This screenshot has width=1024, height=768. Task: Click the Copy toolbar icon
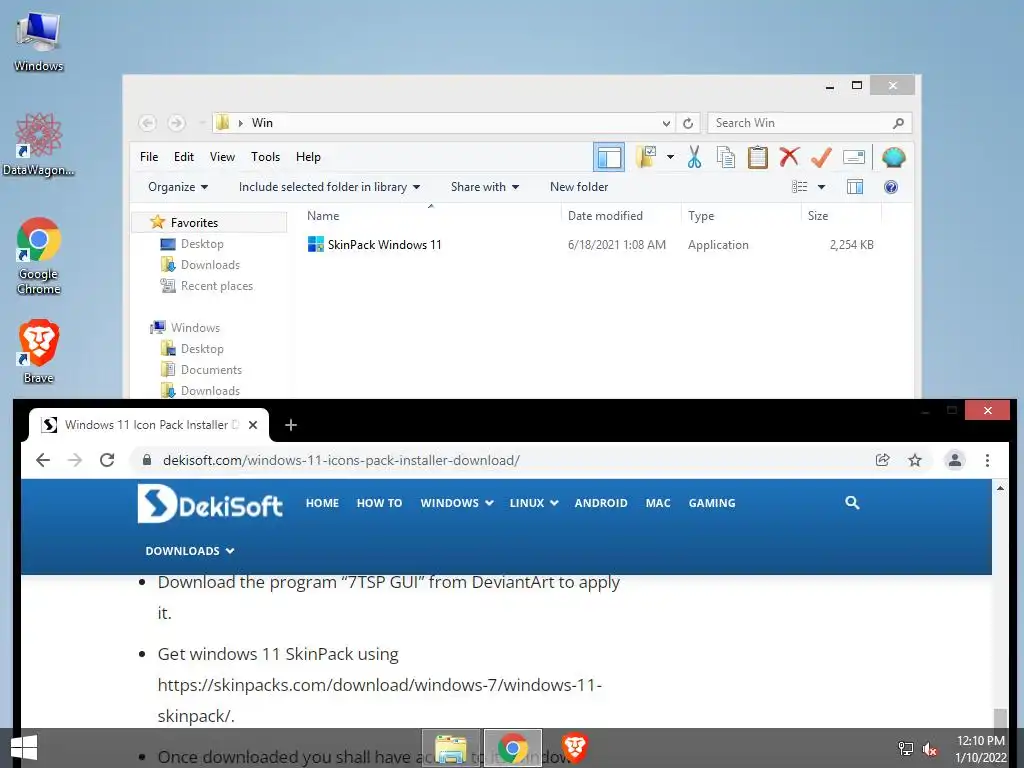pos(726,157)
